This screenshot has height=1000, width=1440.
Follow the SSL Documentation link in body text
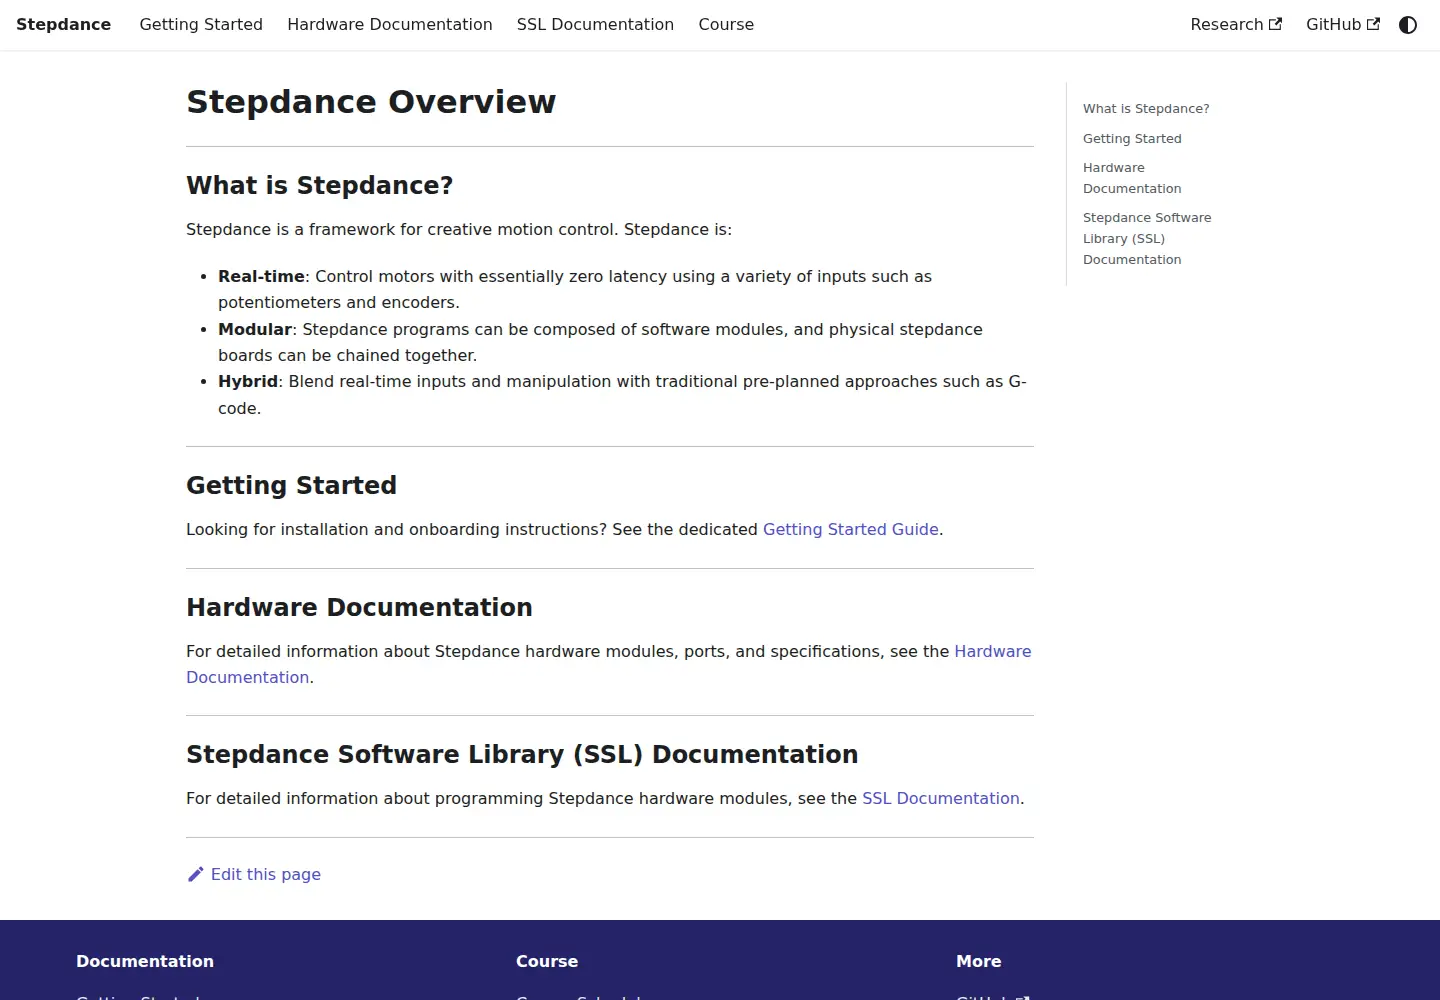(941, 798)
